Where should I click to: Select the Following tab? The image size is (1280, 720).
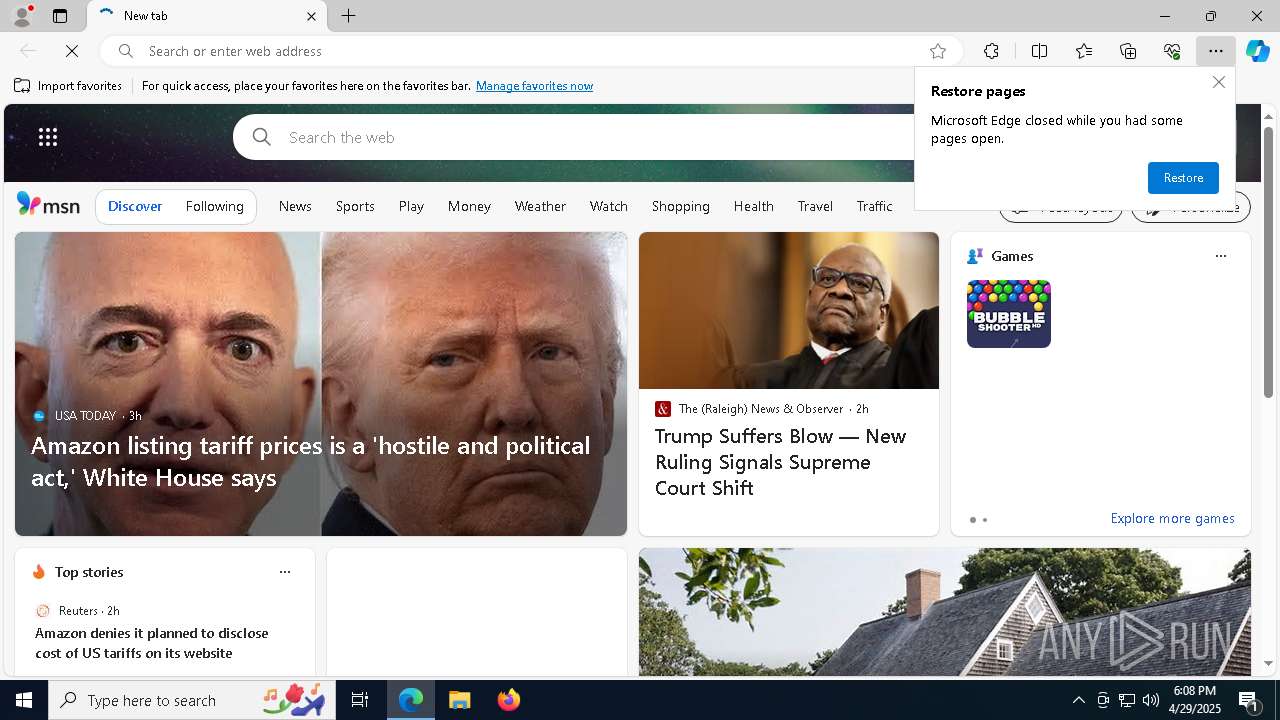(214, 206)
